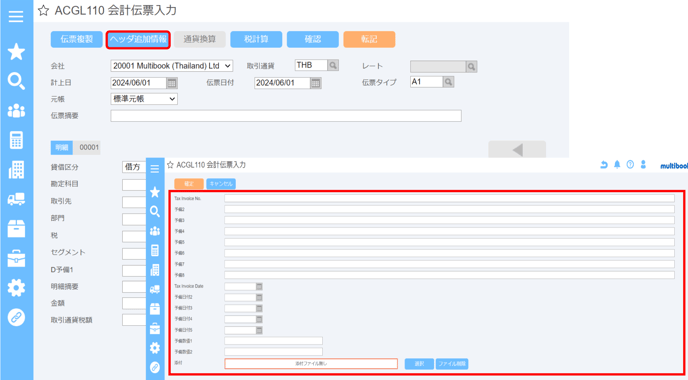
Task: Open hamburger menu in the popup window sidebar
Action: [x=154, y=169]
